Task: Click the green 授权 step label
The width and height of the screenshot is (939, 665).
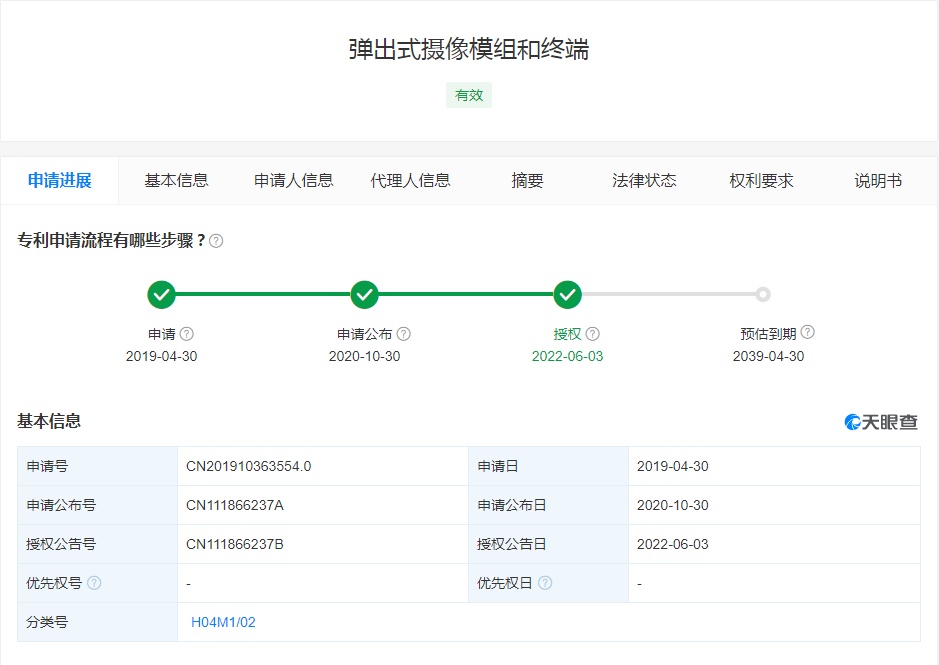Action: (x=567, y=334)
